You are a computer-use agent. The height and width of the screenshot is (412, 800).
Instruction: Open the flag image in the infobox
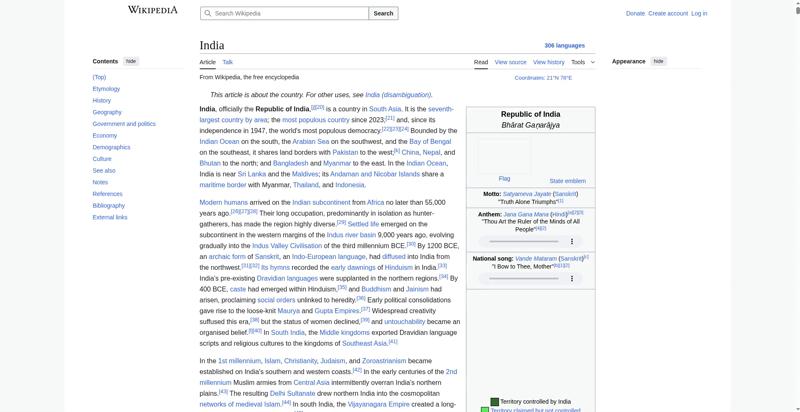pyautogui.click(x=504, y=157)
